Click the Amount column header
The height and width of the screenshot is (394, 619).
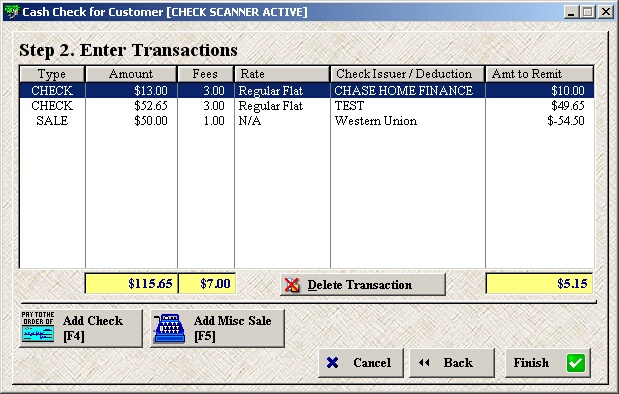131,74
